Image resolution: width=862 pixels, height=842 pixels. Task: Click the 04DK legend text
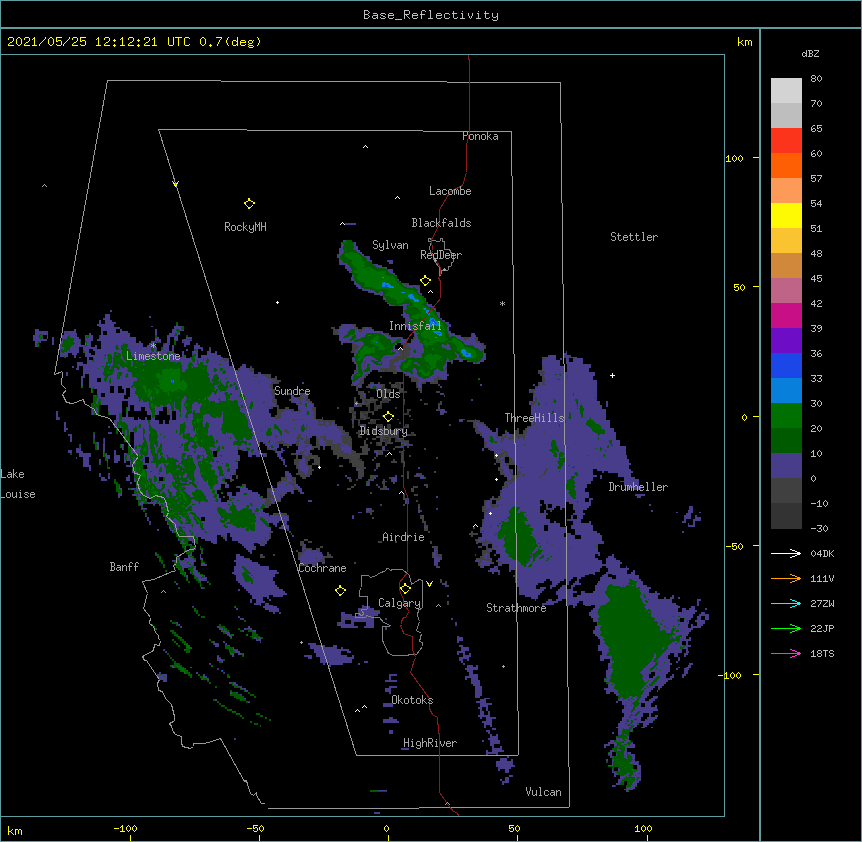click(822, 553)
